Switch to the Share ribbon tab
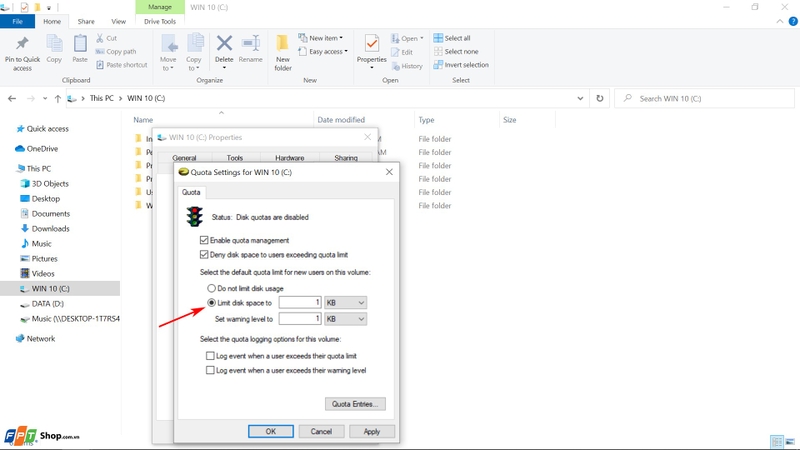 86,21
